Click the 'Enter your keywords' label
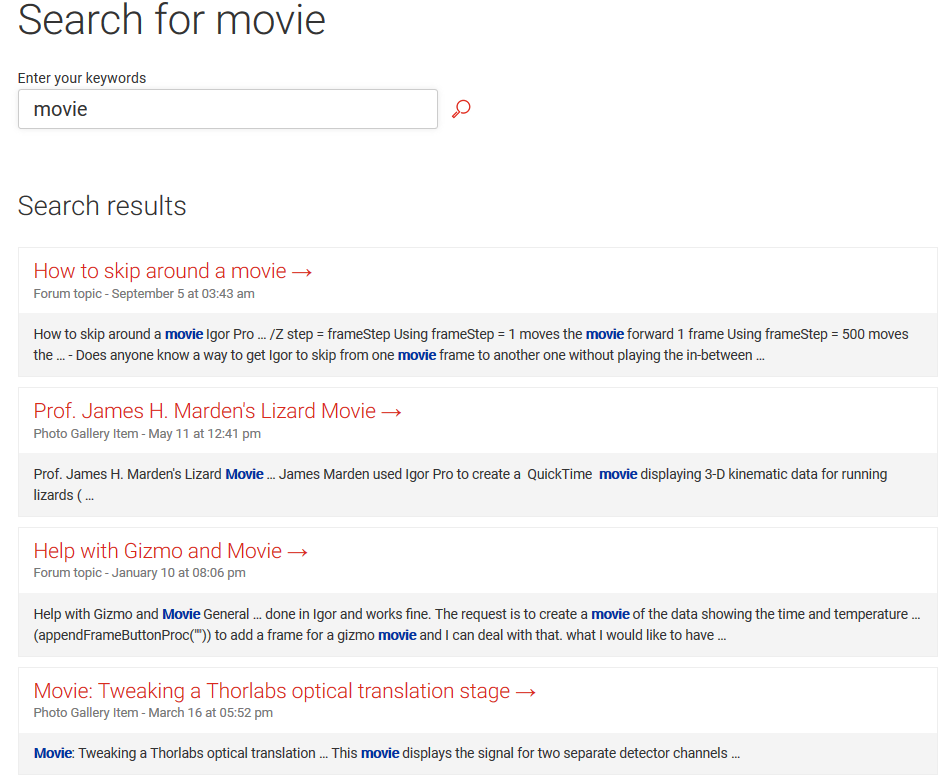 click(x=82, y=78)
